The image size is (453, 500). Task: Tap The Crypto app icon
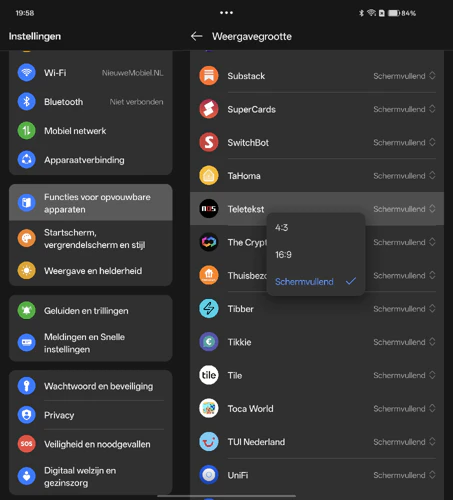pos(209,242)
